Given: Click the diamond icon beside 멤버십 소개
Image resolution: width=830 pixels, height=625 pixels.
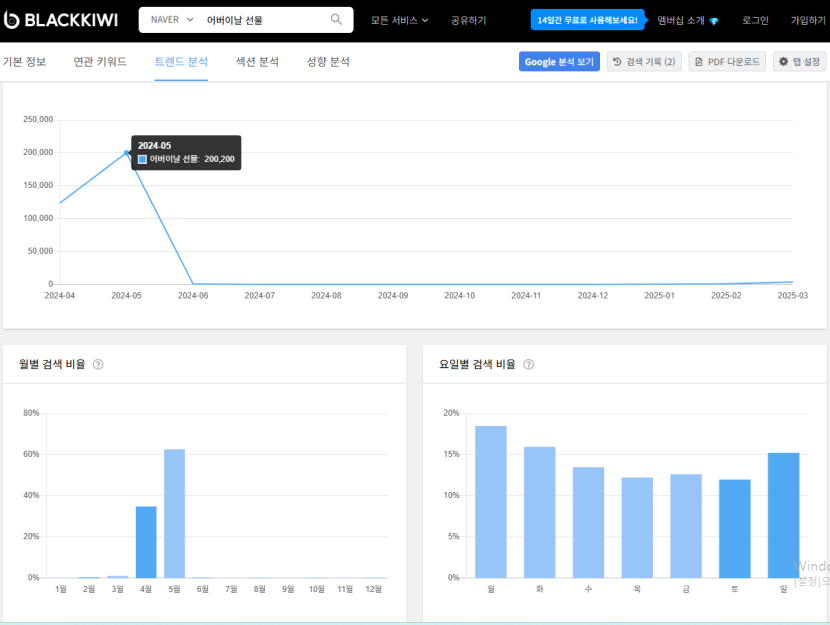Looking at the screenshot, I should [714, 21].
